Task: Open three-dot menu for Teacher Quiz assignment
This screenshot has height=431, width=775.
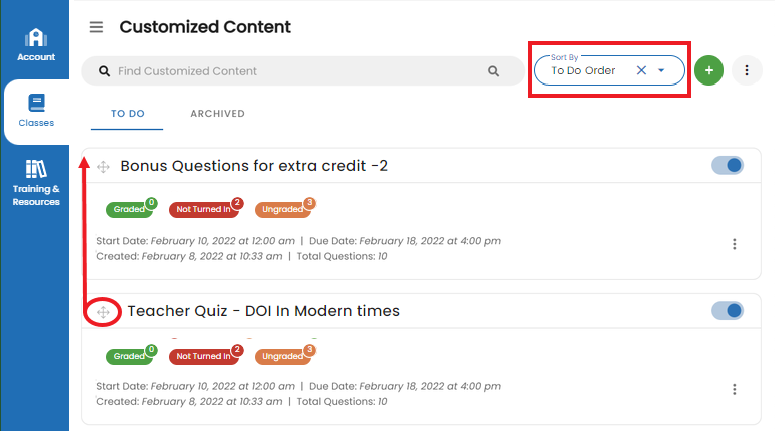Action: 734,389
